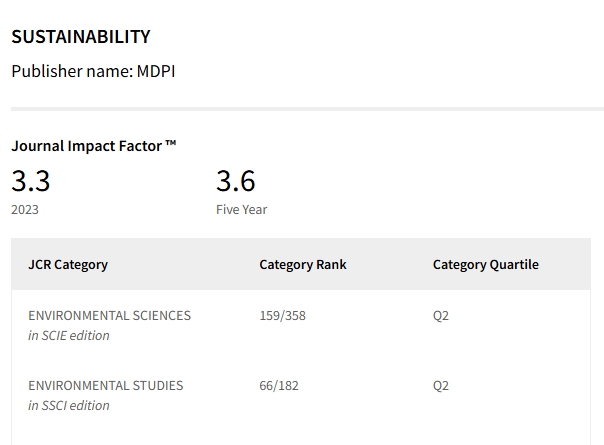The image size is (604, 445).
Task: Click Q2 quartile for Environmental Studies
Action: [x=441, y=386]
